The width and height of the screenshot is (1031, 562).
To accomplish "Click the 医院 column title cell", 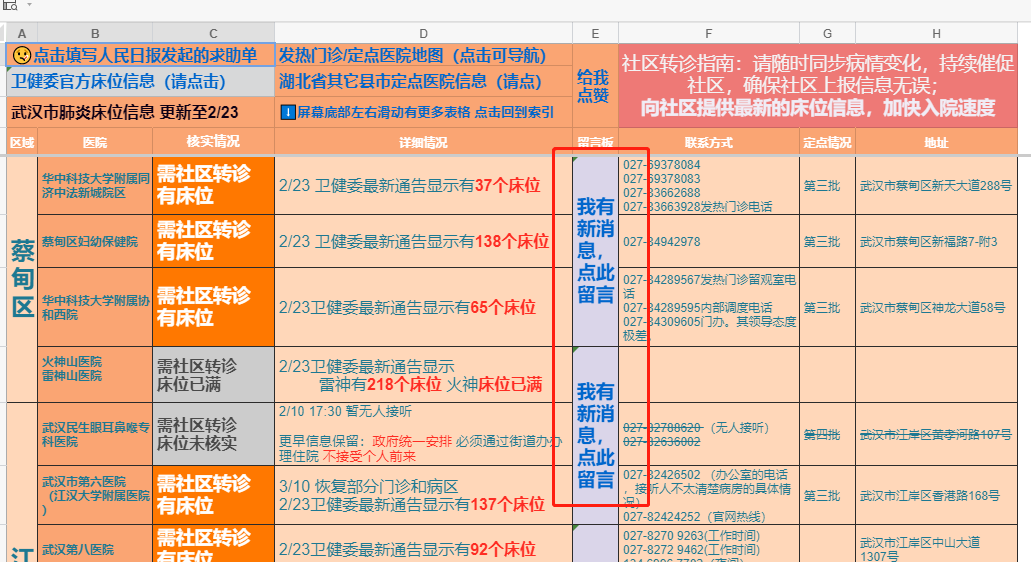I will click(95, 142).
